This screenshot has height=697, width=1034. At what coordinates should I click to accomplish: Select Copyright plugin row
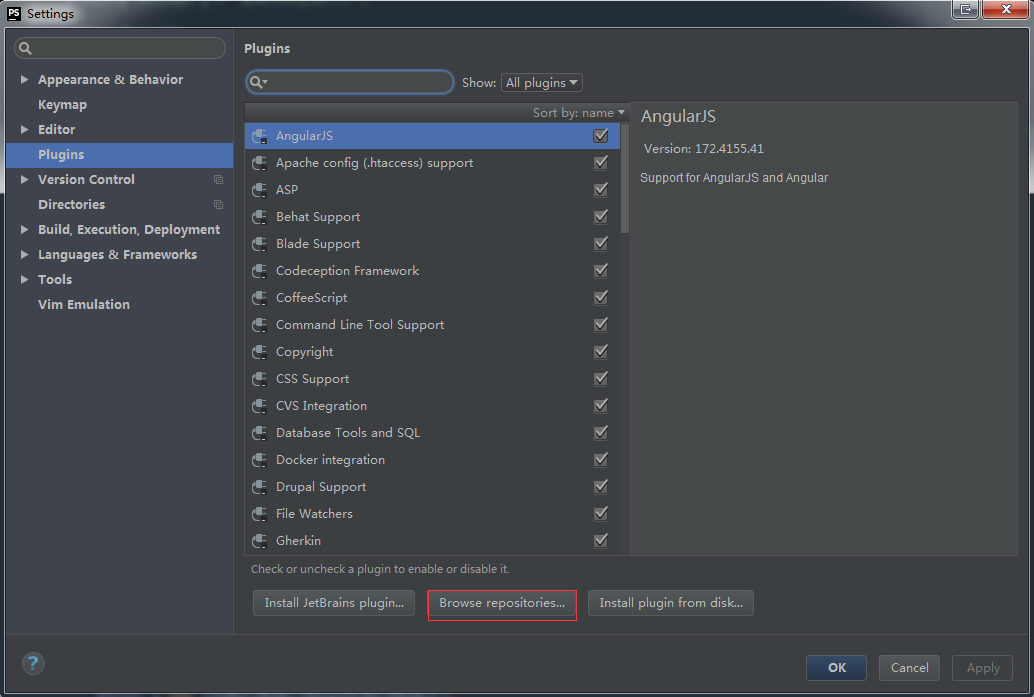point(432,352)
